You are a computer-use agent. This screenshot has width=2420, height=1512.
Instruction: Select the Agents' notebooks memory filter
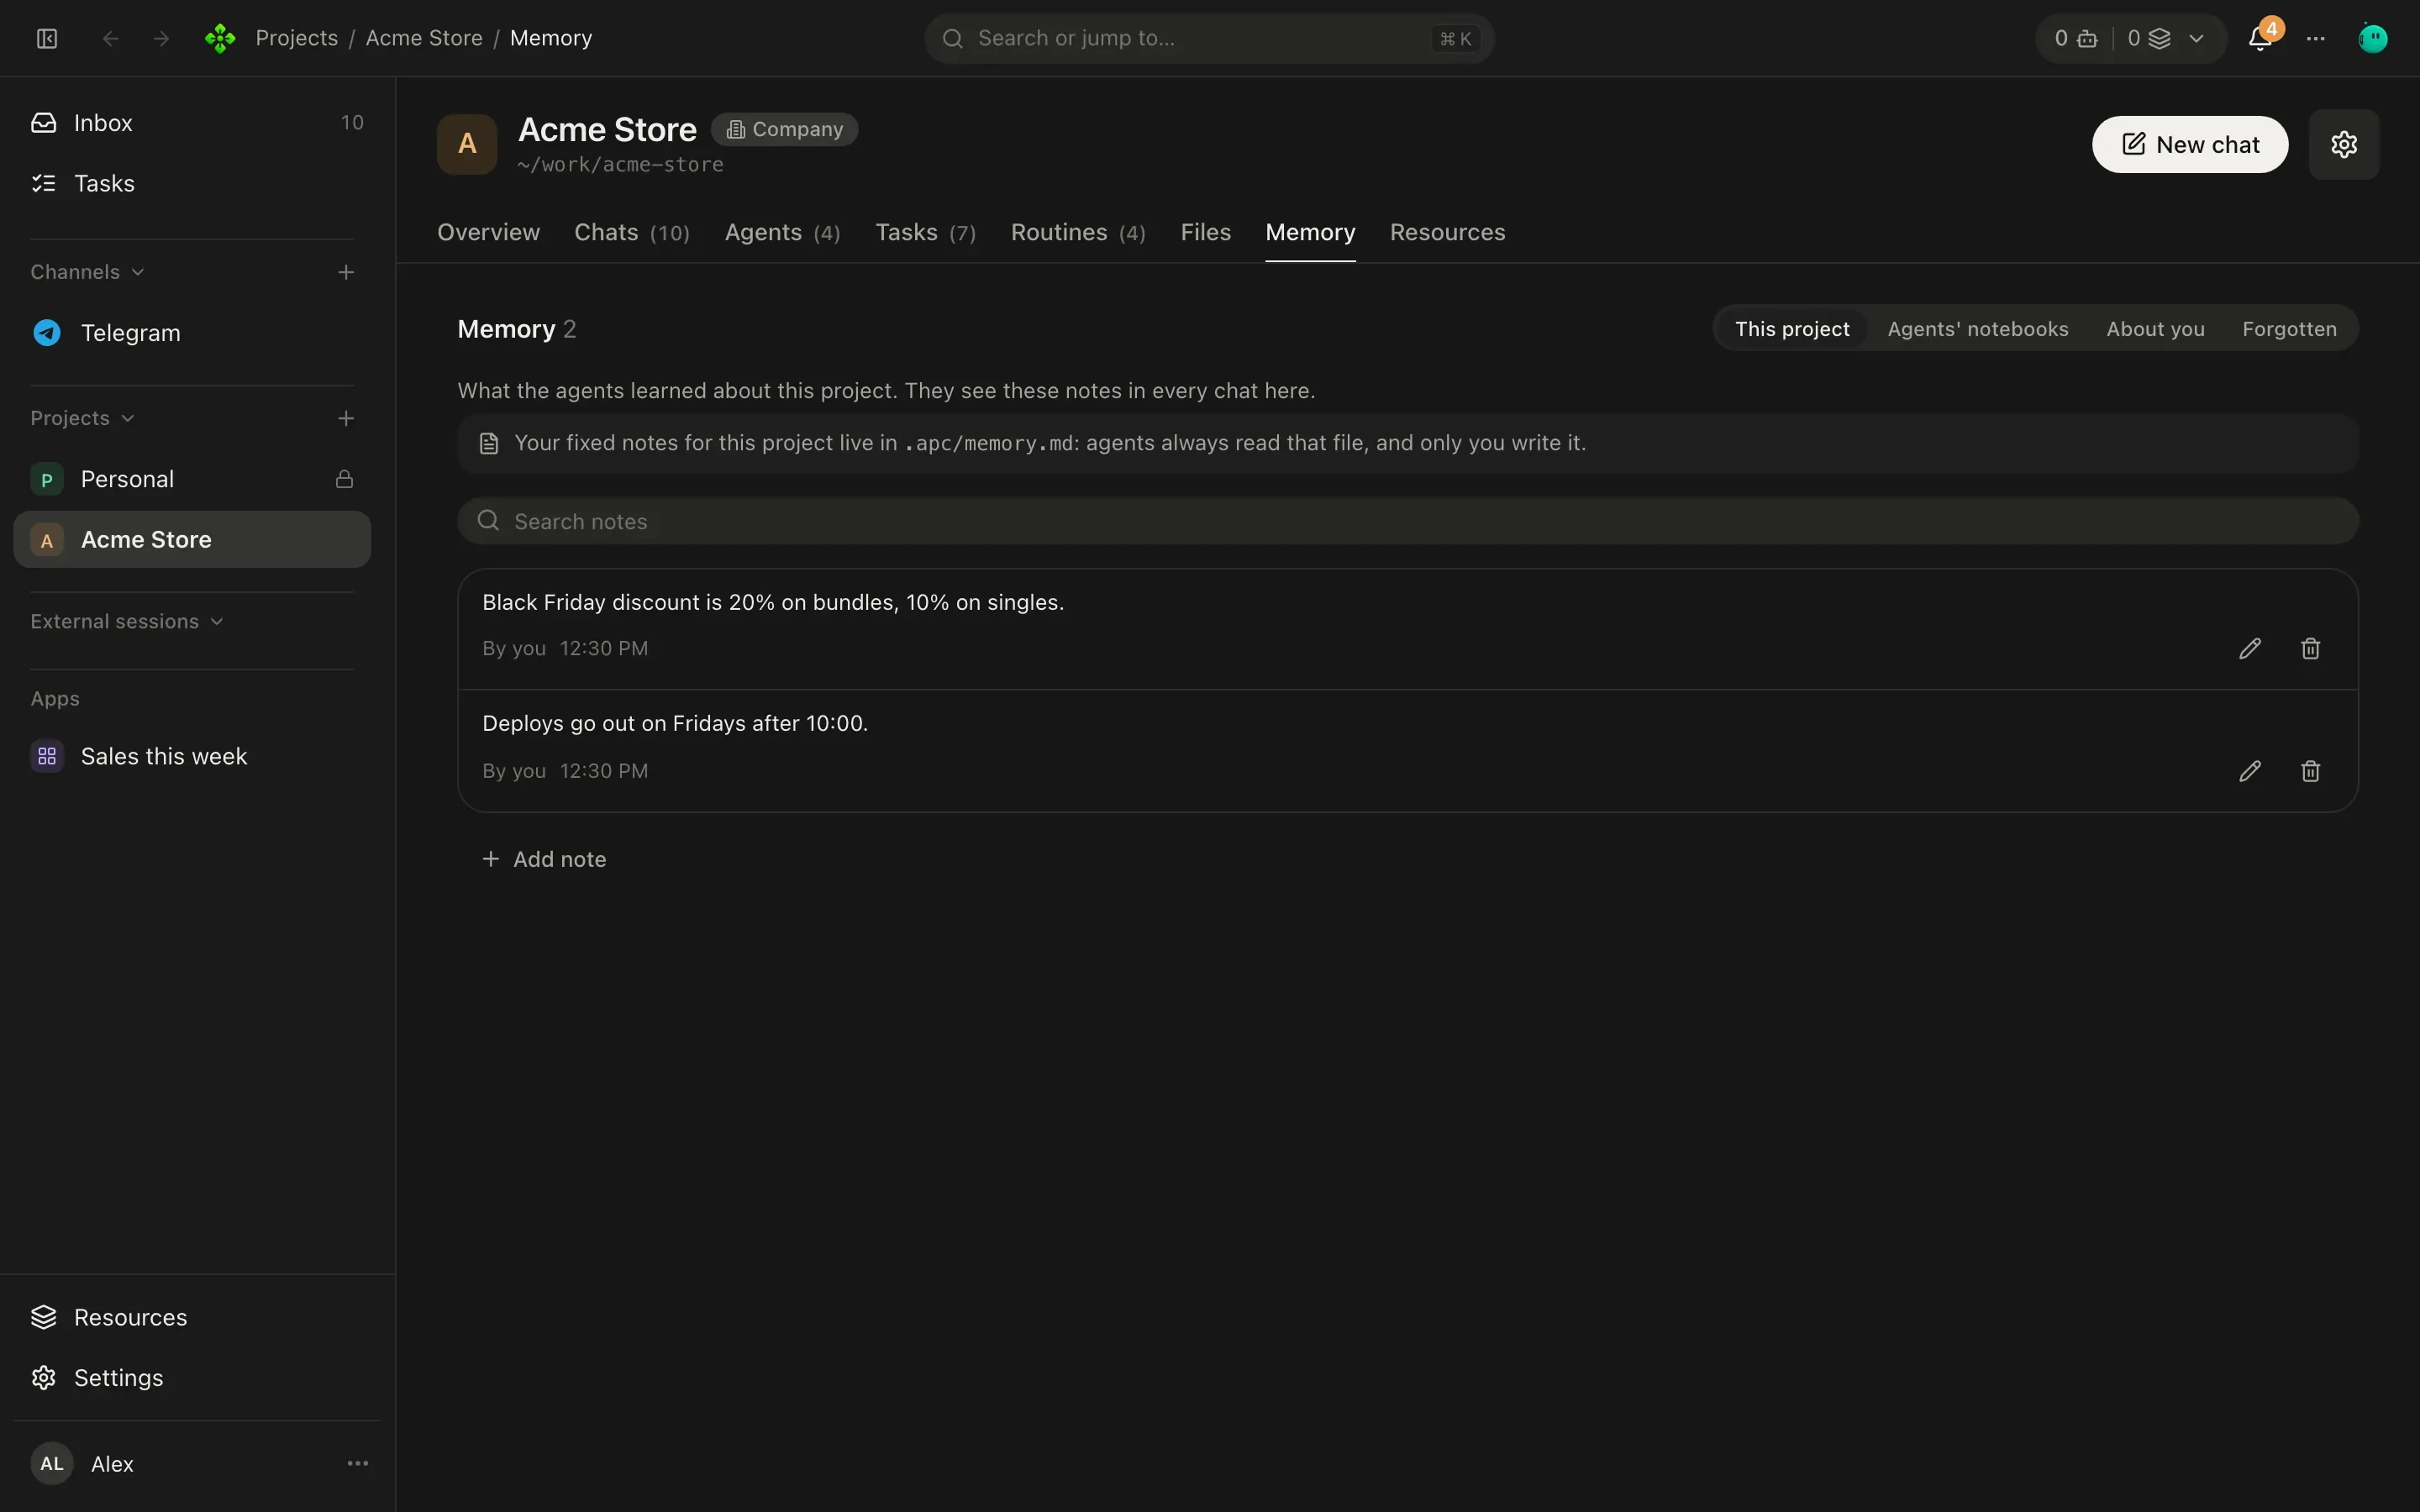pos(1977,329)
